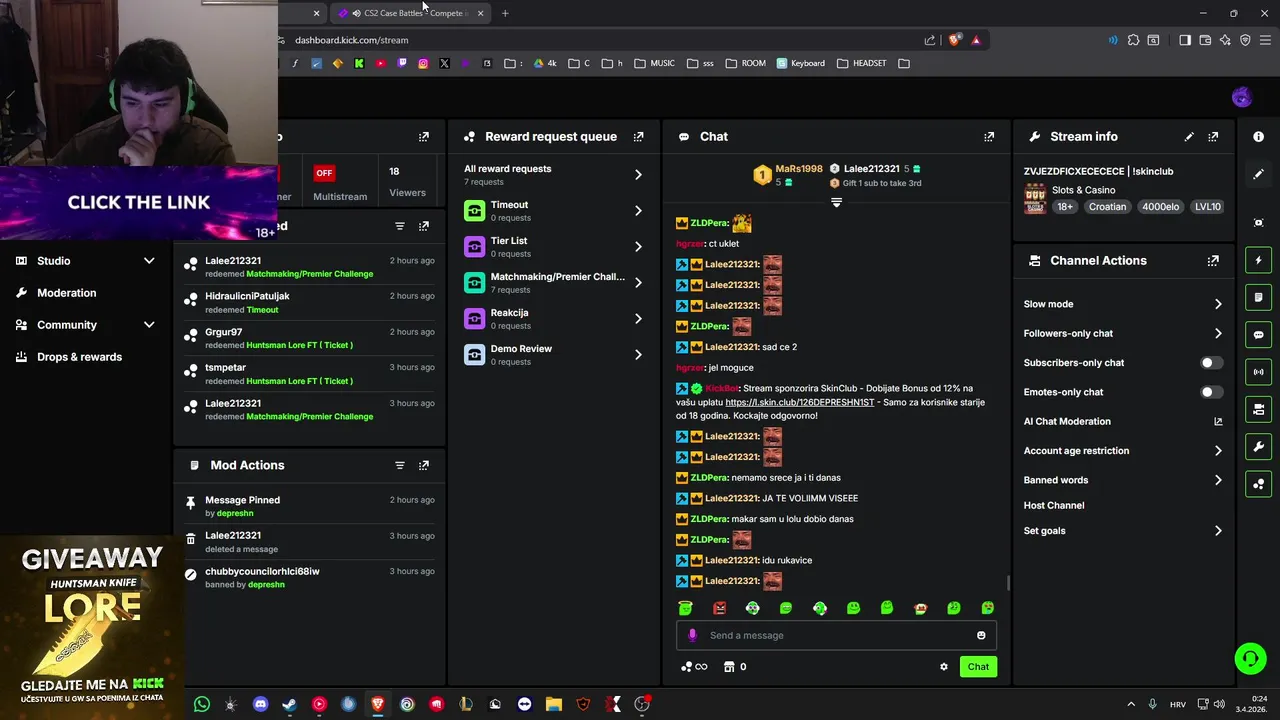Pop out the Mod Actions panel
The width and height of the screenshot is (1280, 720).
click(424, 465)
